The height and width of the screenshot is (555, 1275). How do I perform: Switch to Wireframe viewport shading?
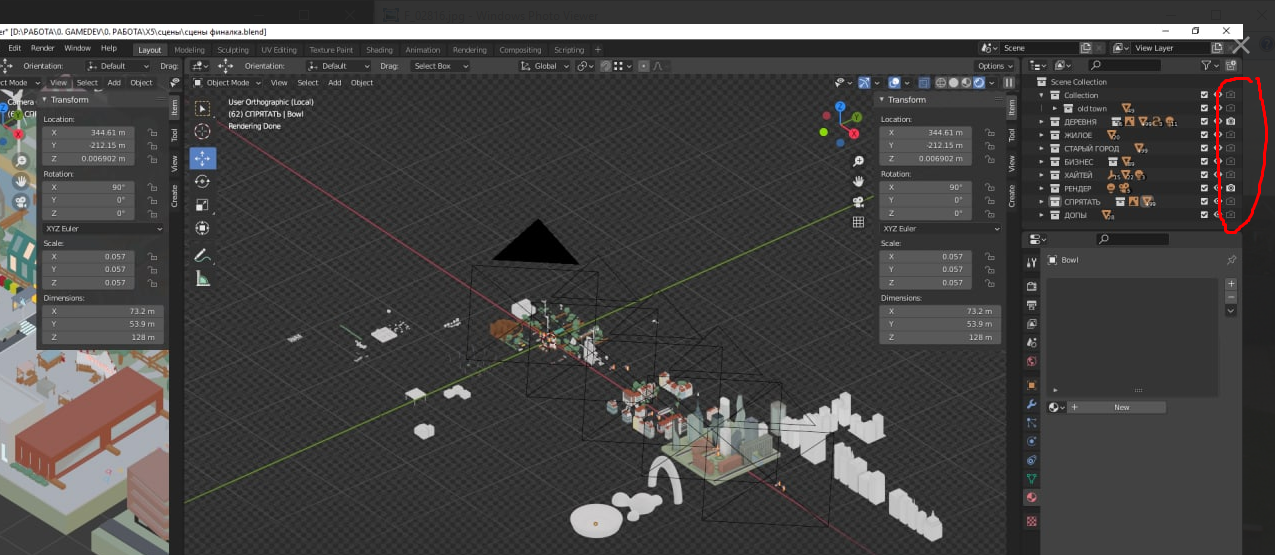942,83
